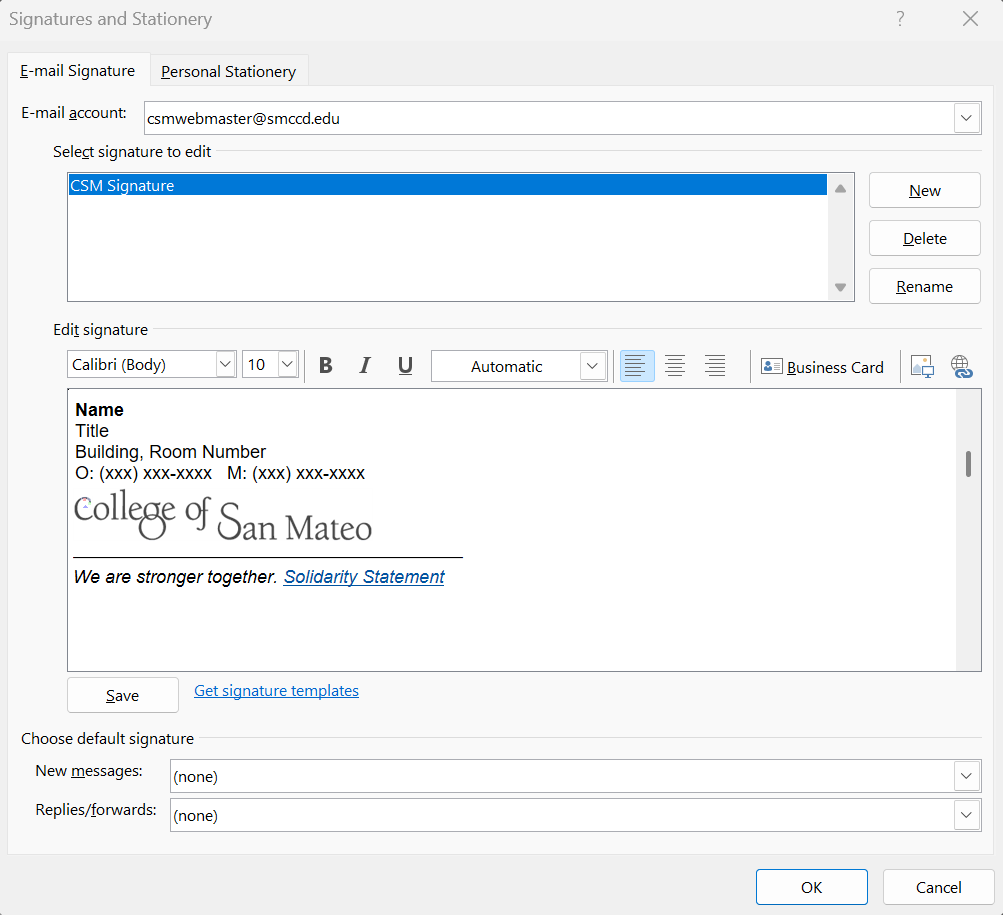Expand the Calibri (Body) font dropdown
1003x915 pixels.
click(x=225, y=365)
